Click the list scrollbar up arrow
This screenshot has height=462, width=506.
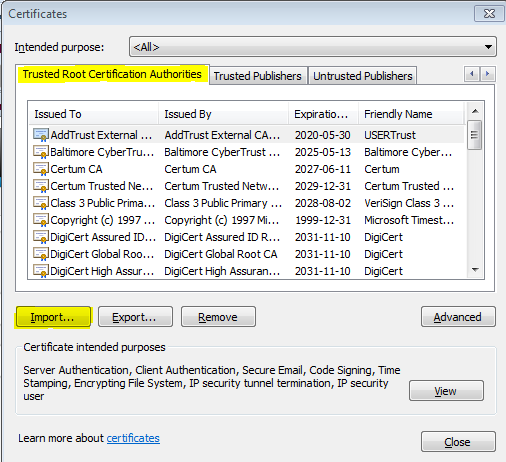(x=475, y=111)
